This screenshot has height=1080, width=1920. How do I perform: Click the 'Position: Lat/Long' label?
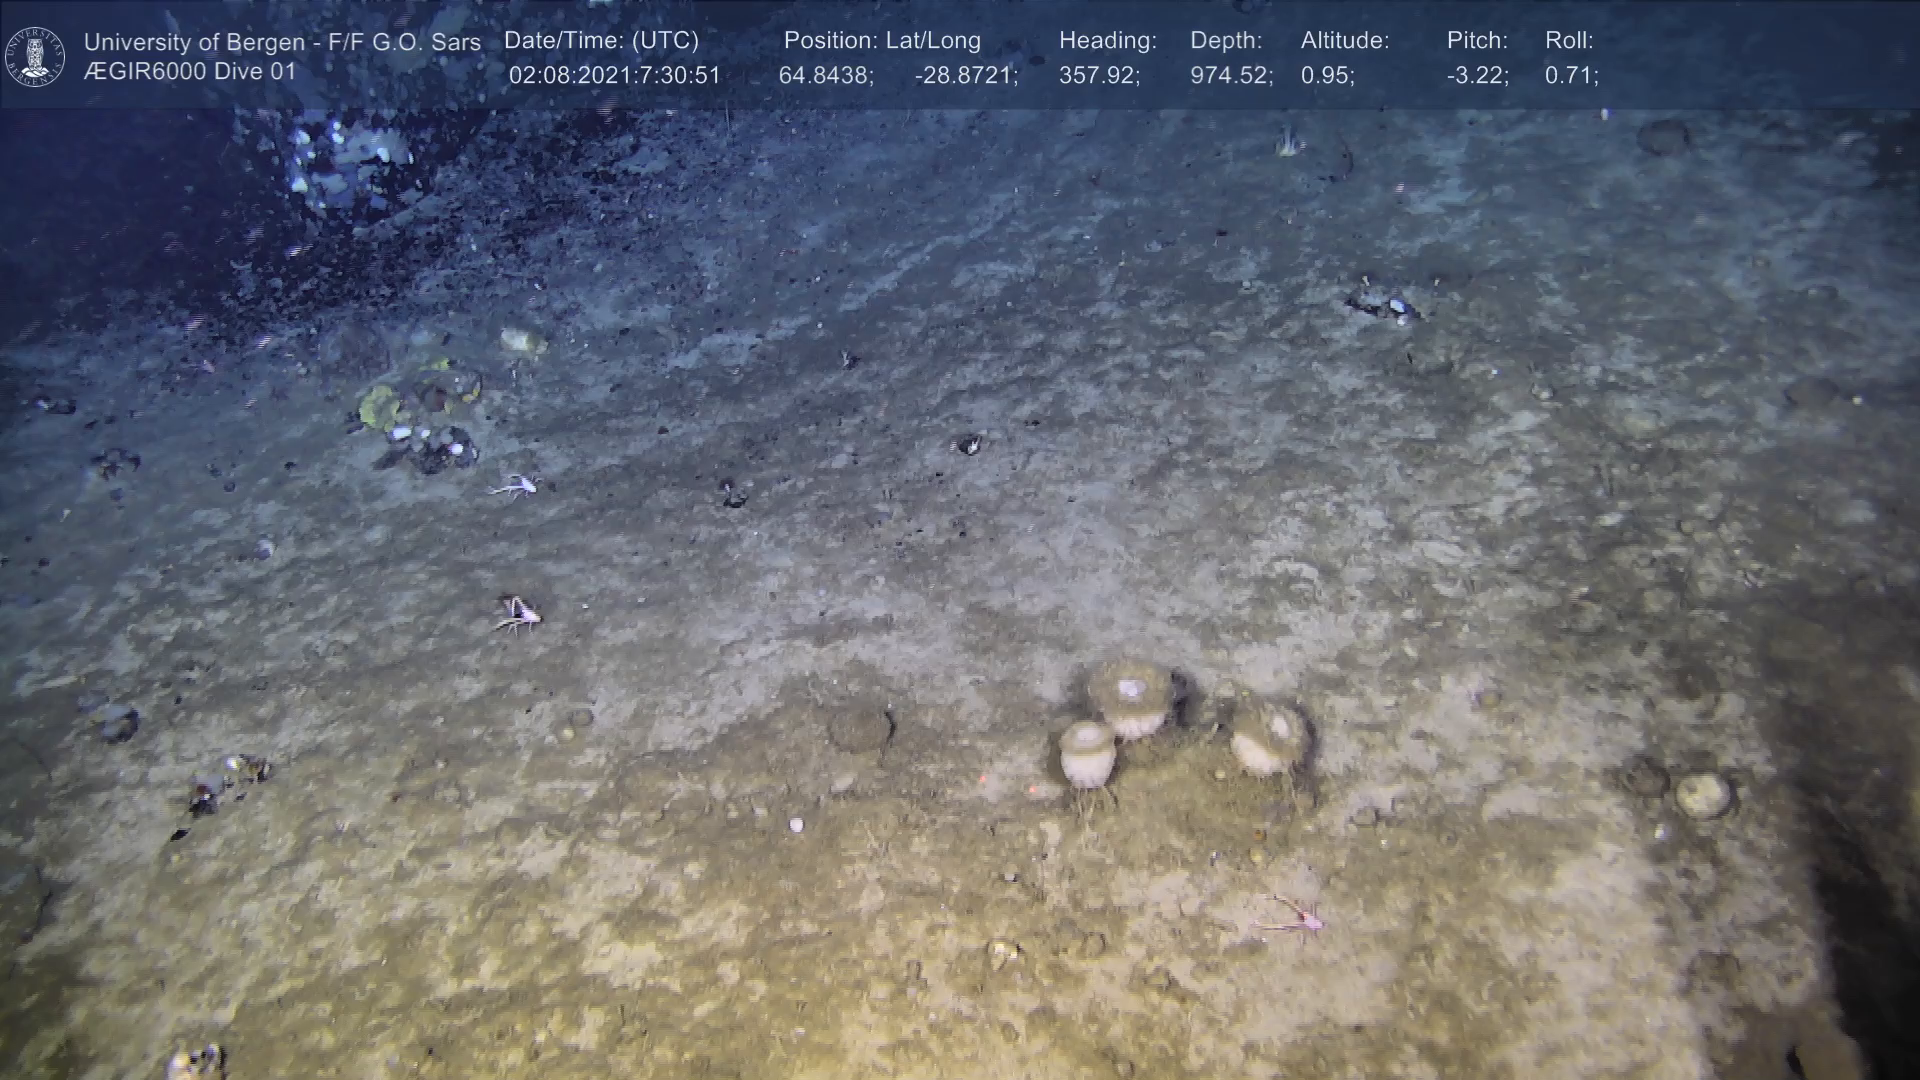(x=882, y=41)
